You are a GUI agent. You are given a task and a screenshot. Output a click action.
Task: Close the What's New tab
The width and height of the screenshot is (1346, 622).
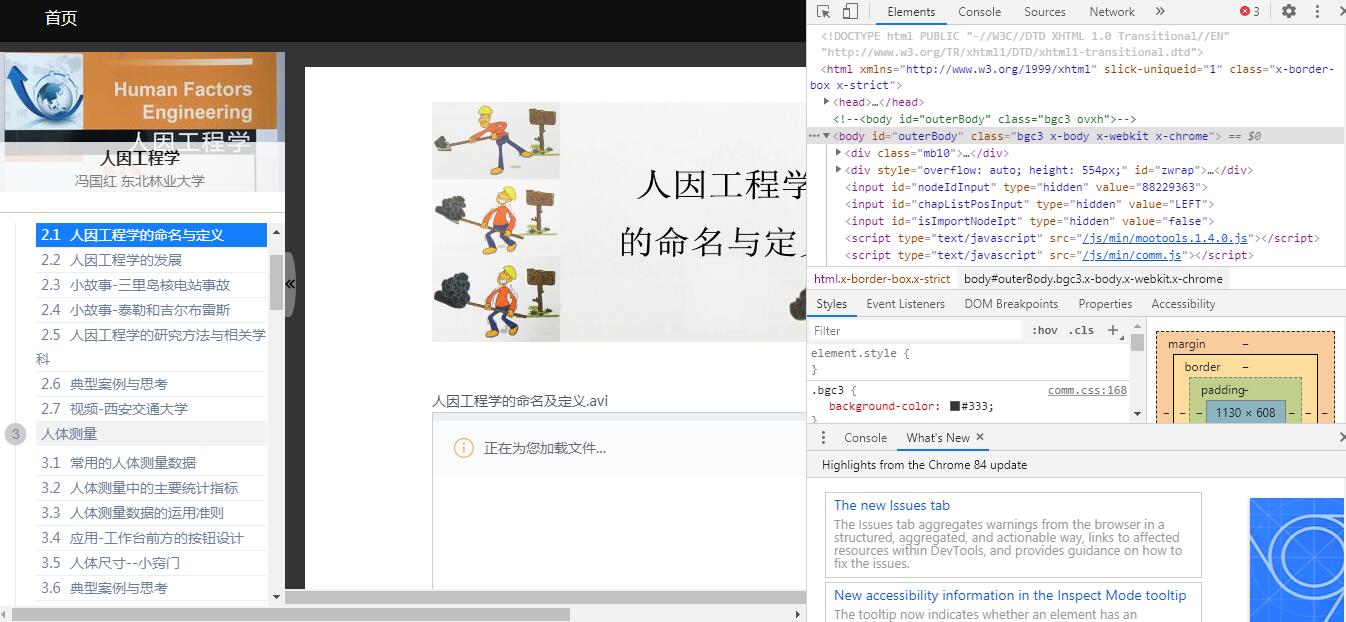coord(980,437)
